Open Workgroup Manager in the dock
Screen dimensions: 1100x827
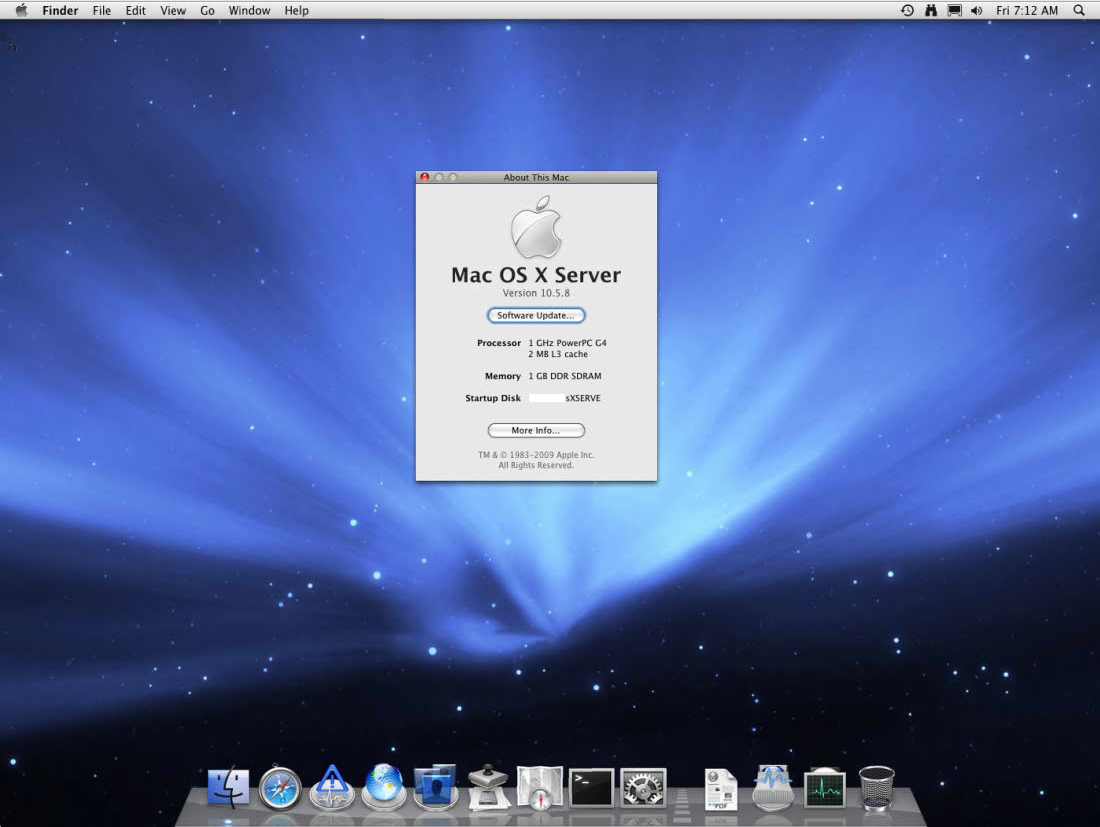pos(435,788)
